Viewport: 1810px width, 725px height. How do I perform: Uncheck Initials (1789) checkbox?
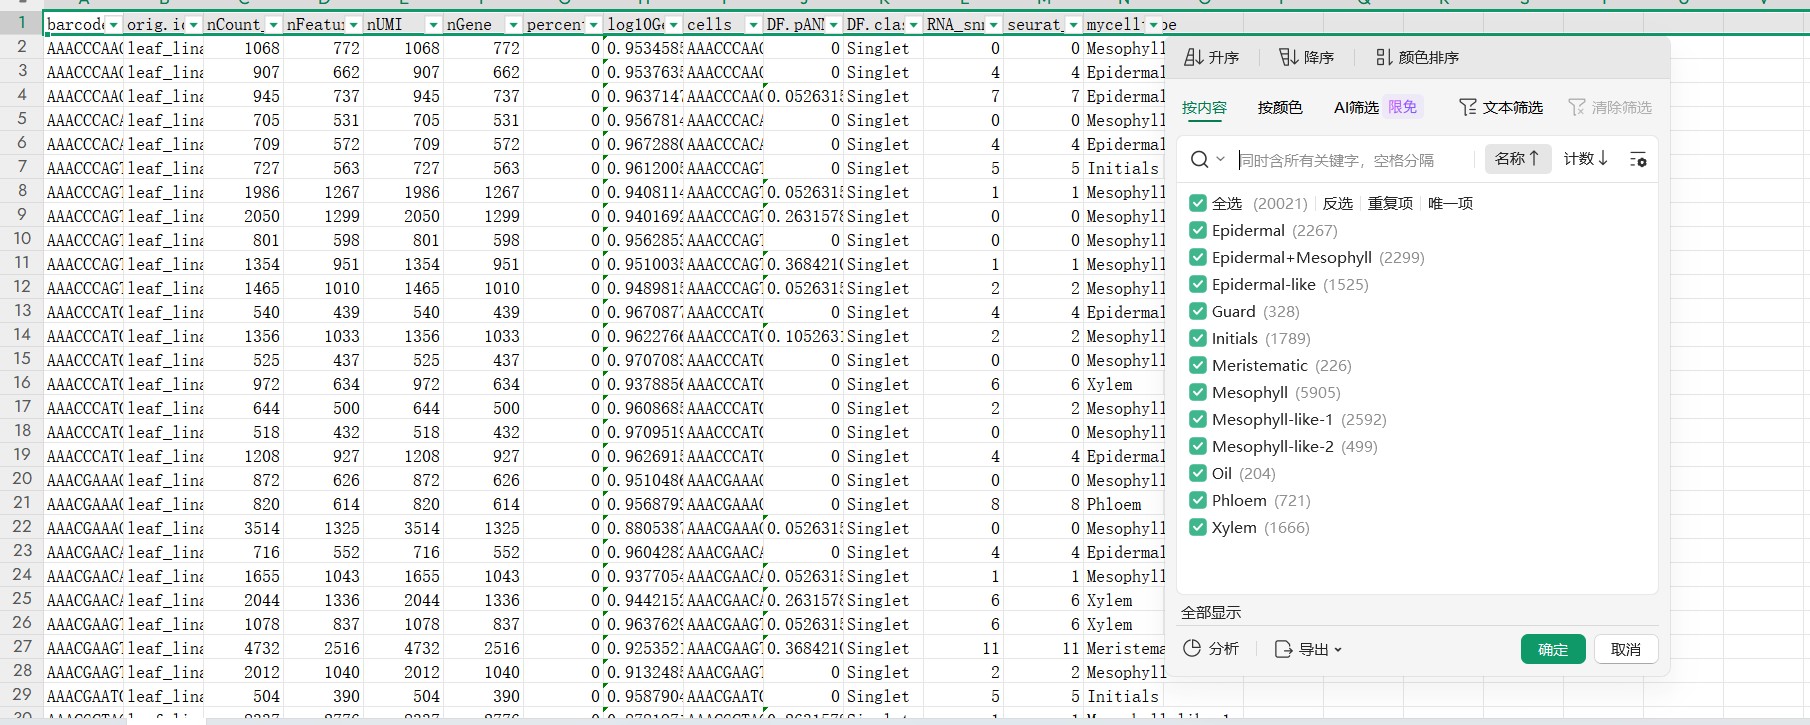click(1198, 338)
